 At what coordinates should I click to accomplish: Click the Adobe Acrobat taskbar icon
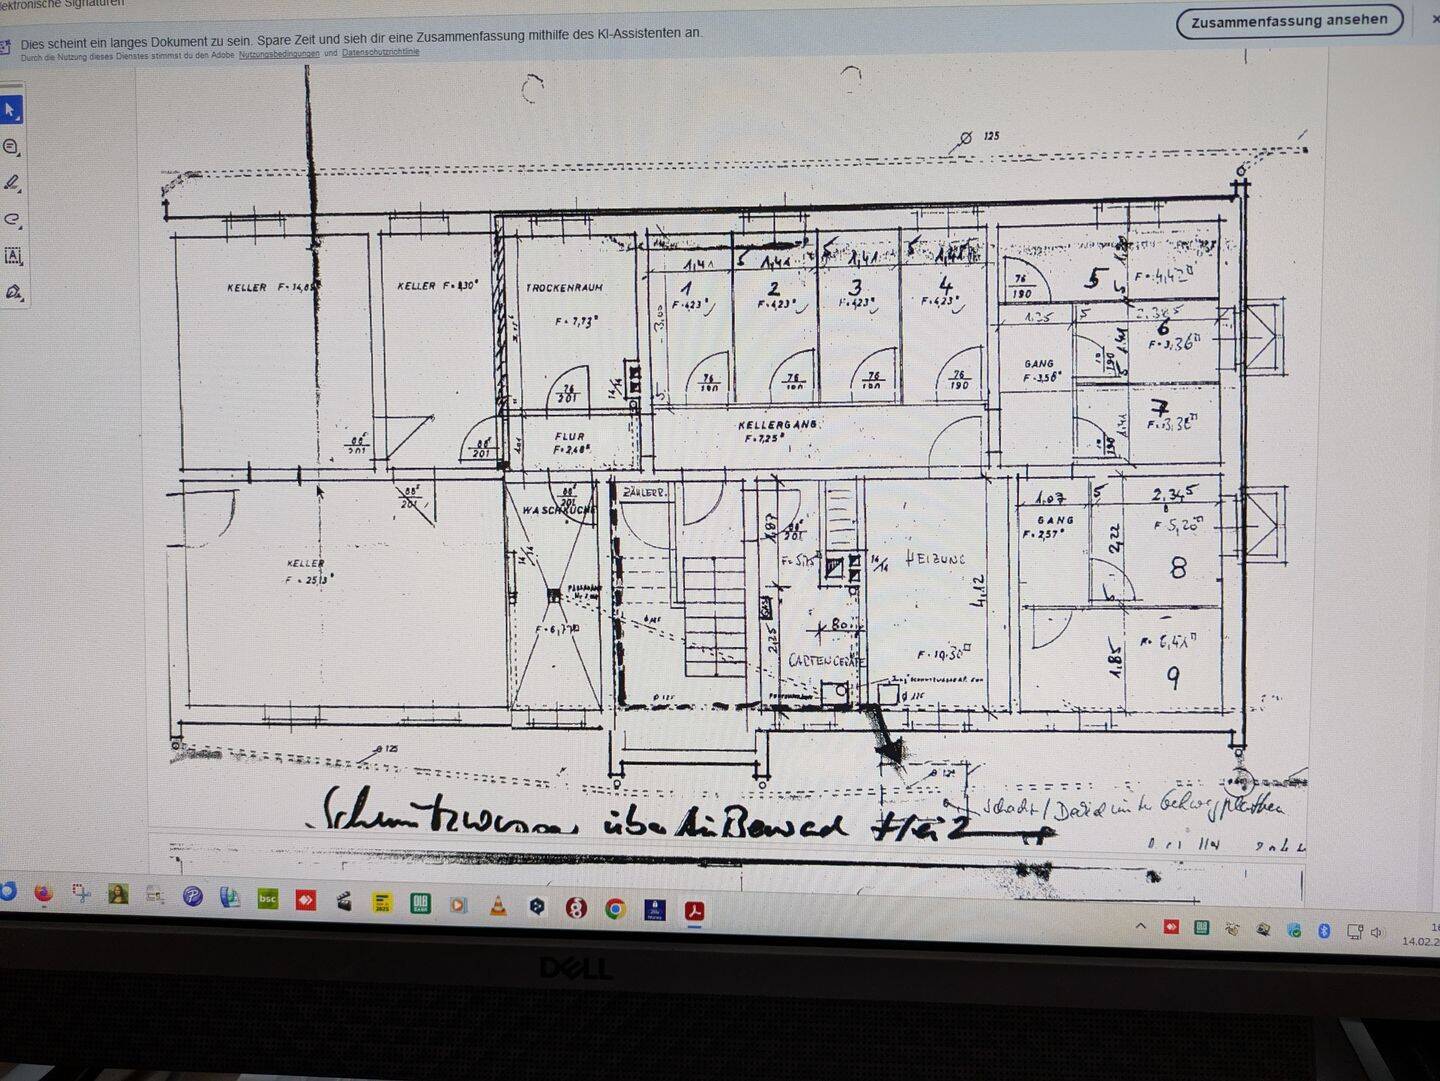(x=694, y=910)
